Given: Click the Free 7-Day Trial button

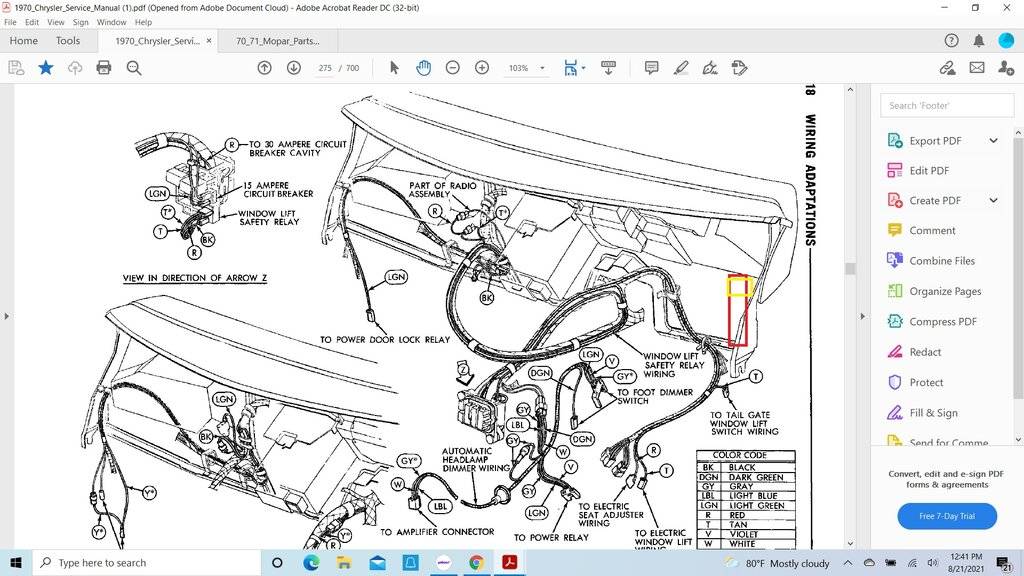Looking at the screenshot, I should tap(946, 516).
